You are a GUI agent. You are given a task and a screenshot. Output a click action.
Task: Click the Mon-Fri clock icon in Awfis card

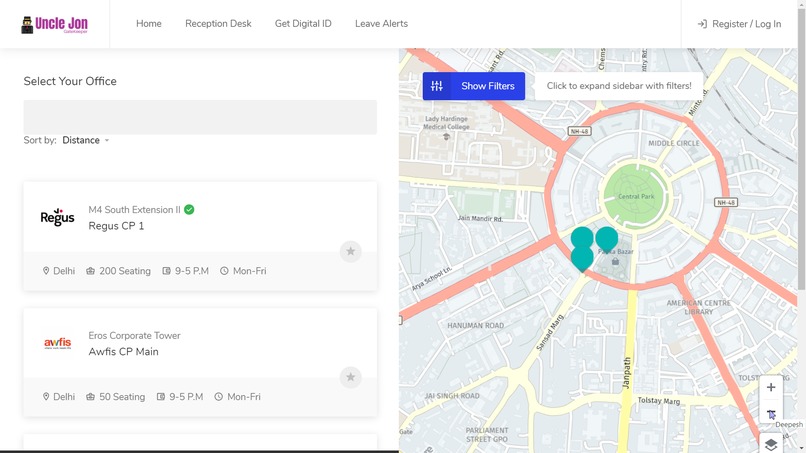(218, 397)
